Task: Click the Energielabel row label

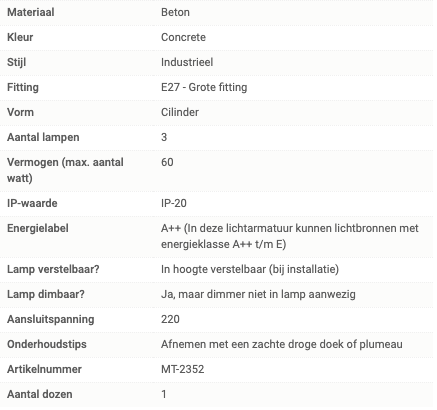Action: point(38,228)
